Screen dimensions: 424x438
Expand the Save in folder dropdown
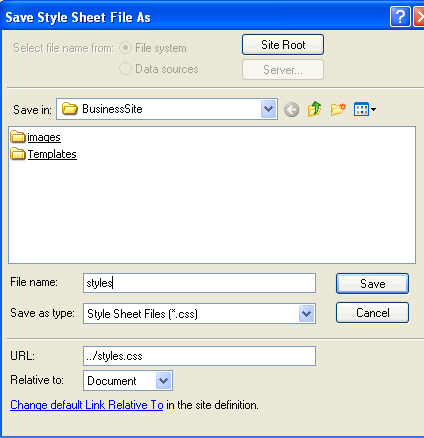(268, 109)
